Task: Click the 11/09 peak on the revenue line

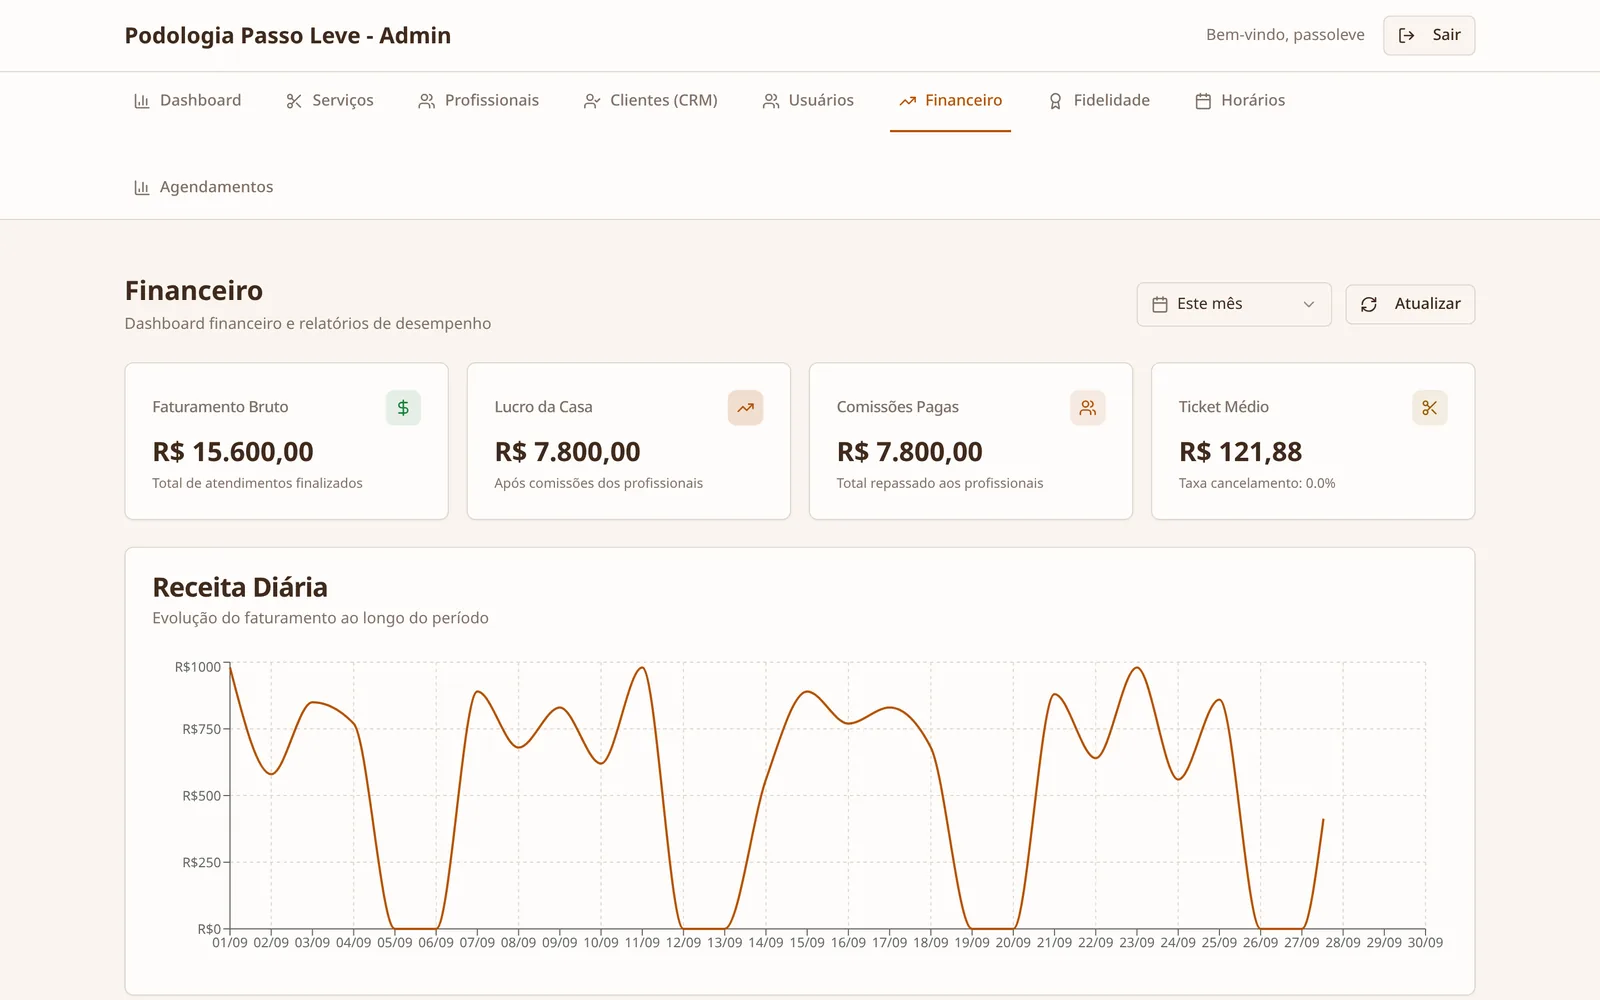Action: pyautogui.click(x=642, y=668)
